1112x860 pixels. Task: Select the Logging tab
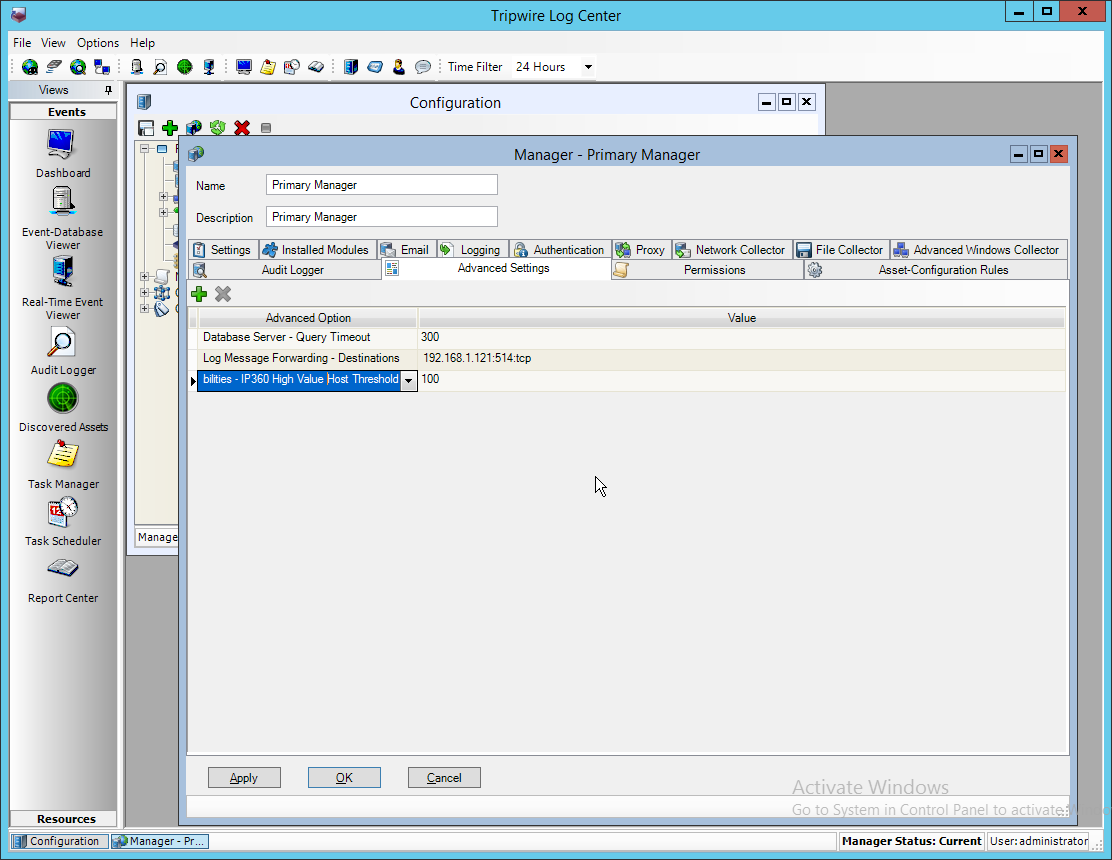point(472,250)
